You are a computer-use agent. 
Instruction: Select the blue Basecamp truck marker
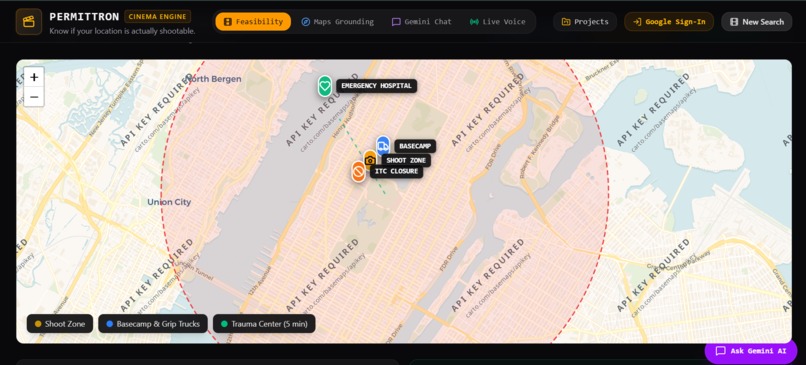pyautogui.click(x=383, y=146)
